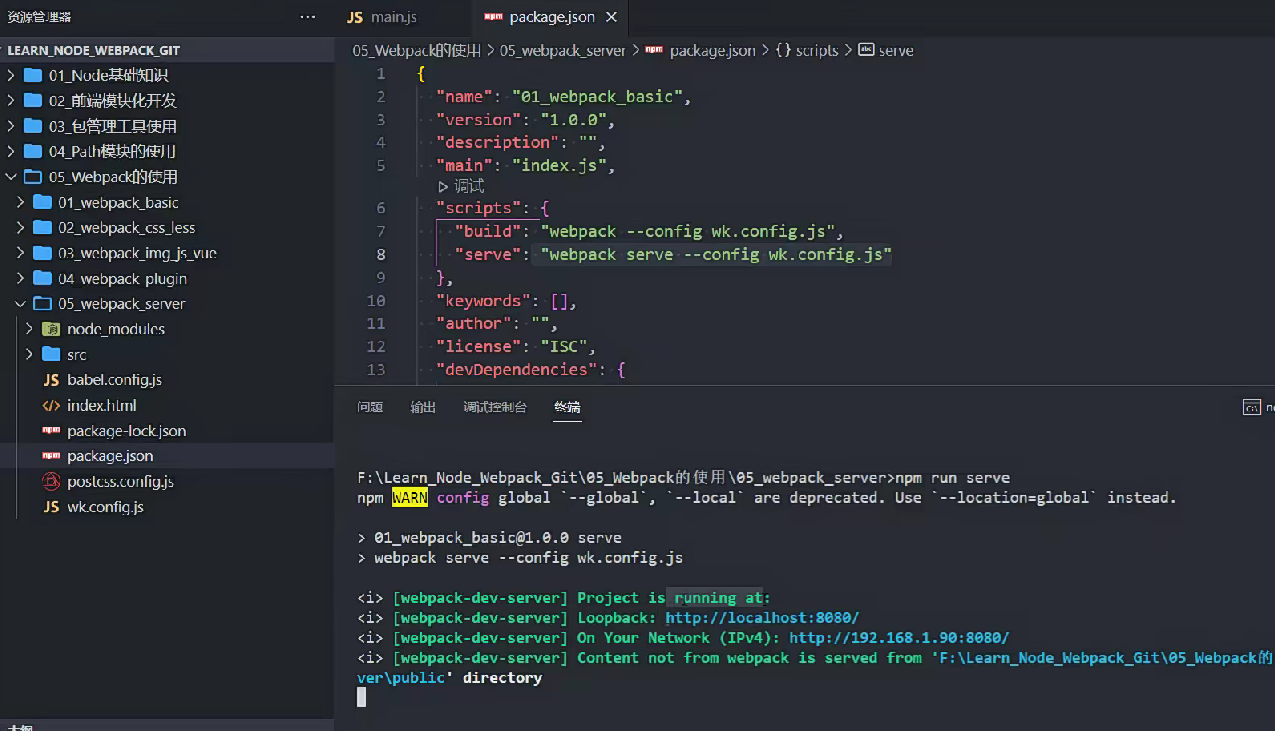Click the Debug codelens above scripts

click(461, 186)
